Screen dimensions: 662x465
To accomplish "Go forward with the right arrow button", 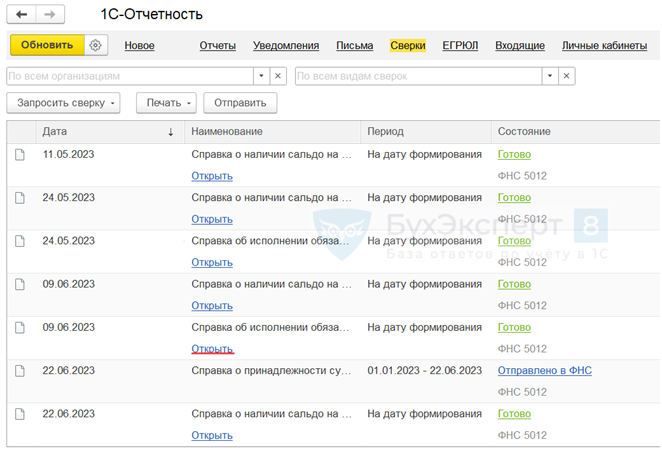I will click(x=50, y=14).
